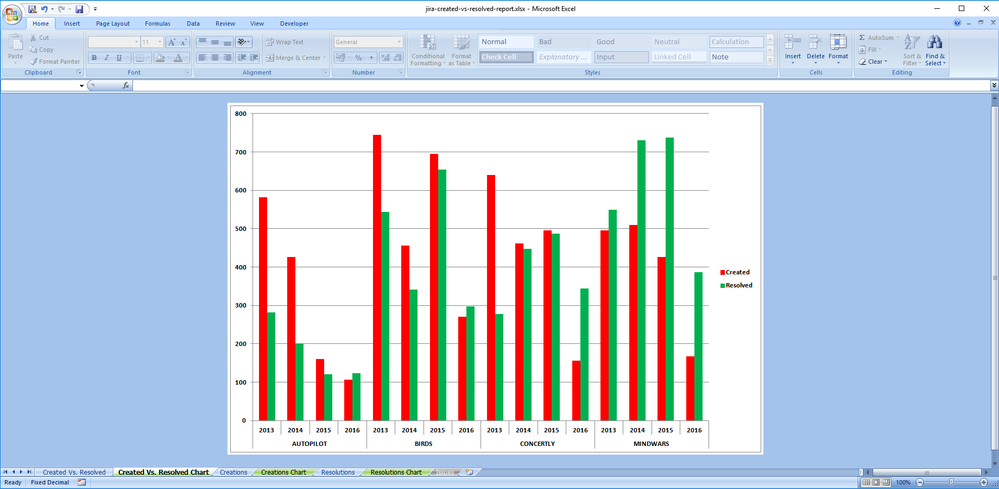This screenshot has height=489, width=999.
Task: Open Fill Color bucket swatch
Action: pos(160,58)
